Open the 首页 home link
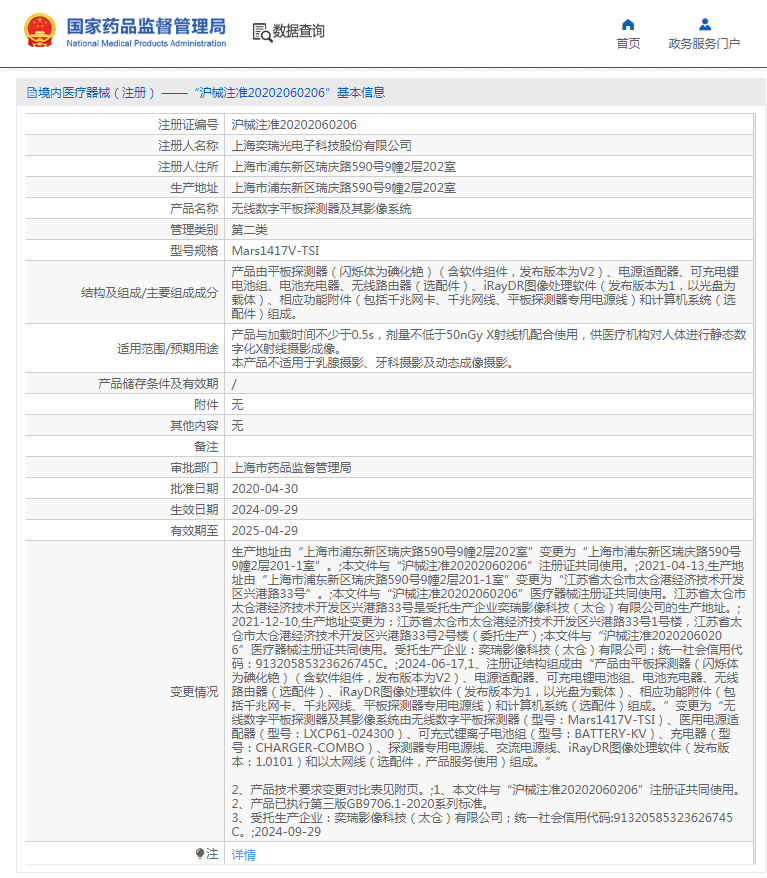Screen dimensions: 767x878 click(x=628, y=44)
